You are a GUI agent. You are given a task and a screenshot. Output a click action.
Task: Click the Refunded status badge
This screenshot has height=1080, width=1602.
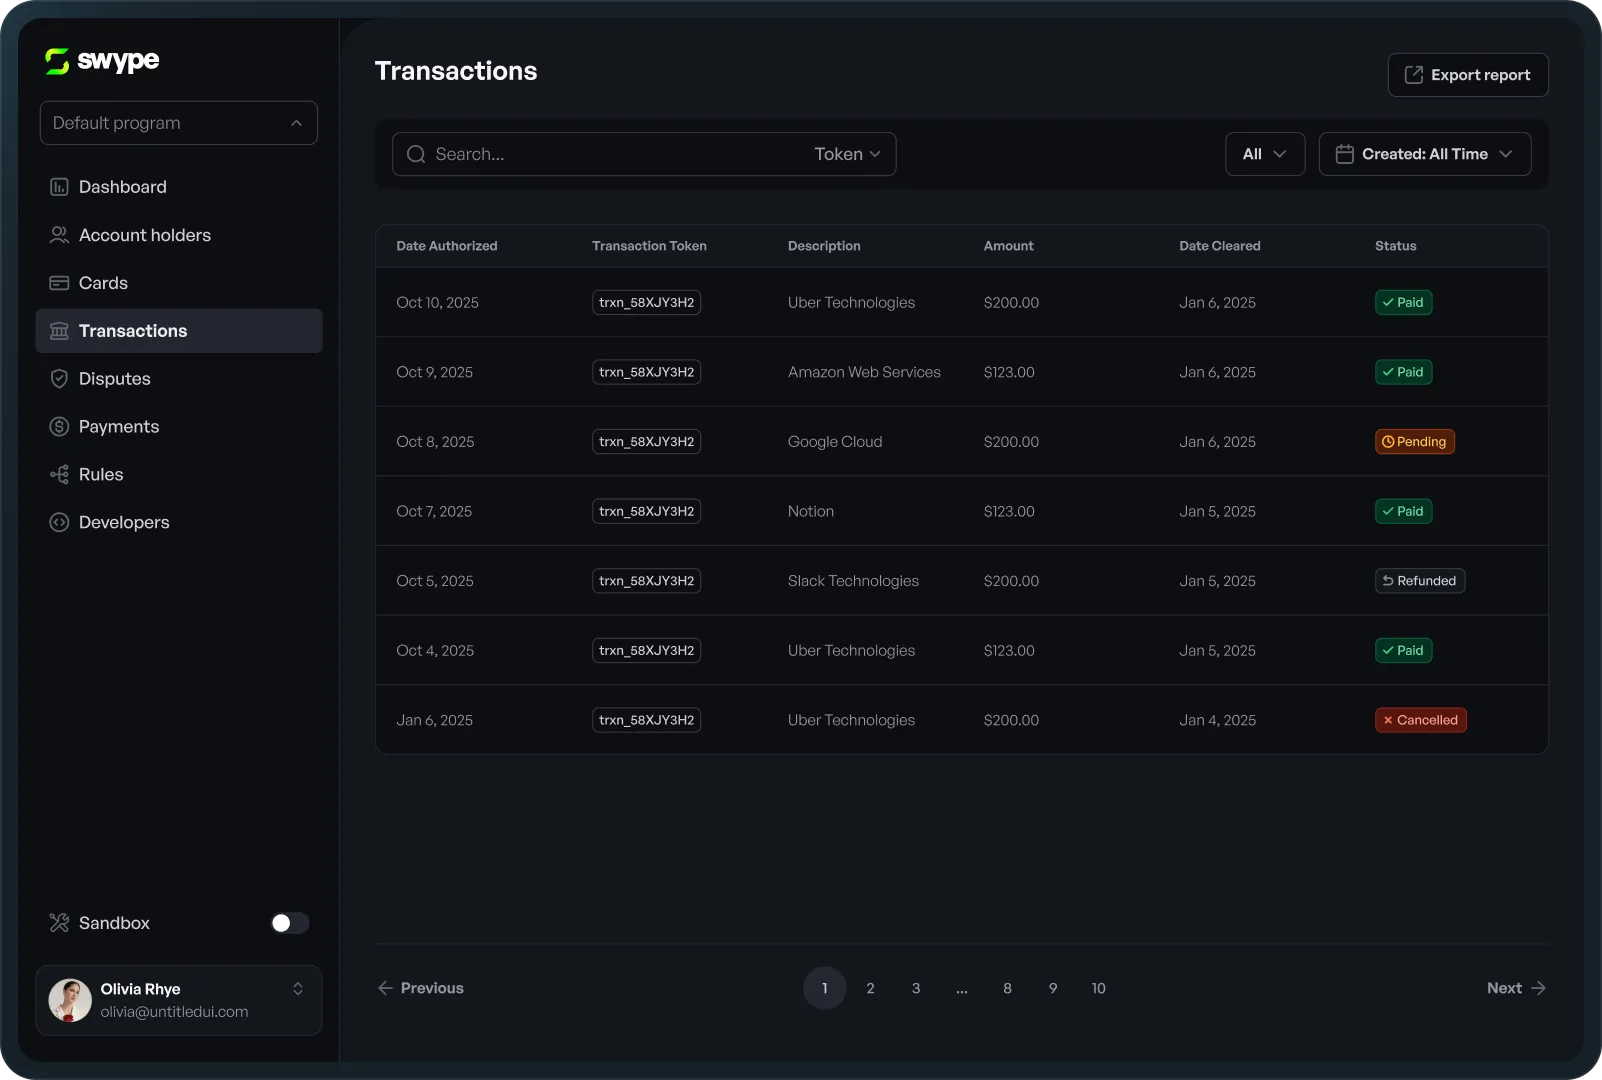click(x=1420, y=581)
